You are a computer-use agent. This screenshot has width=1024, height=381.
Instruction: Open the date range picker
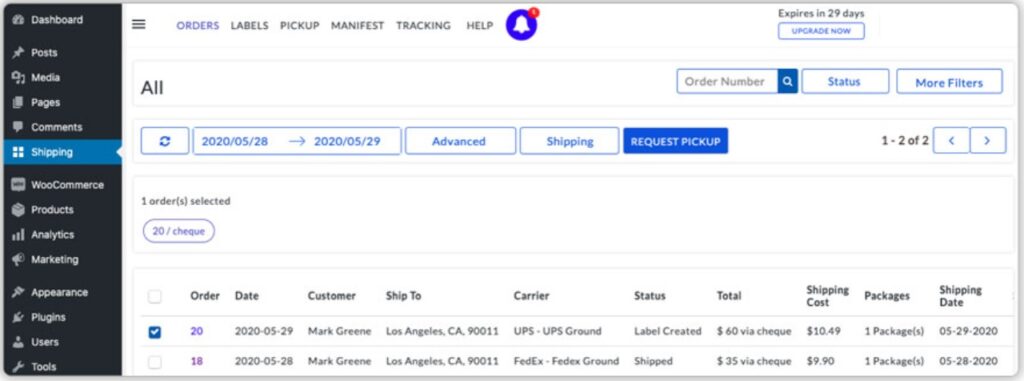296,141
